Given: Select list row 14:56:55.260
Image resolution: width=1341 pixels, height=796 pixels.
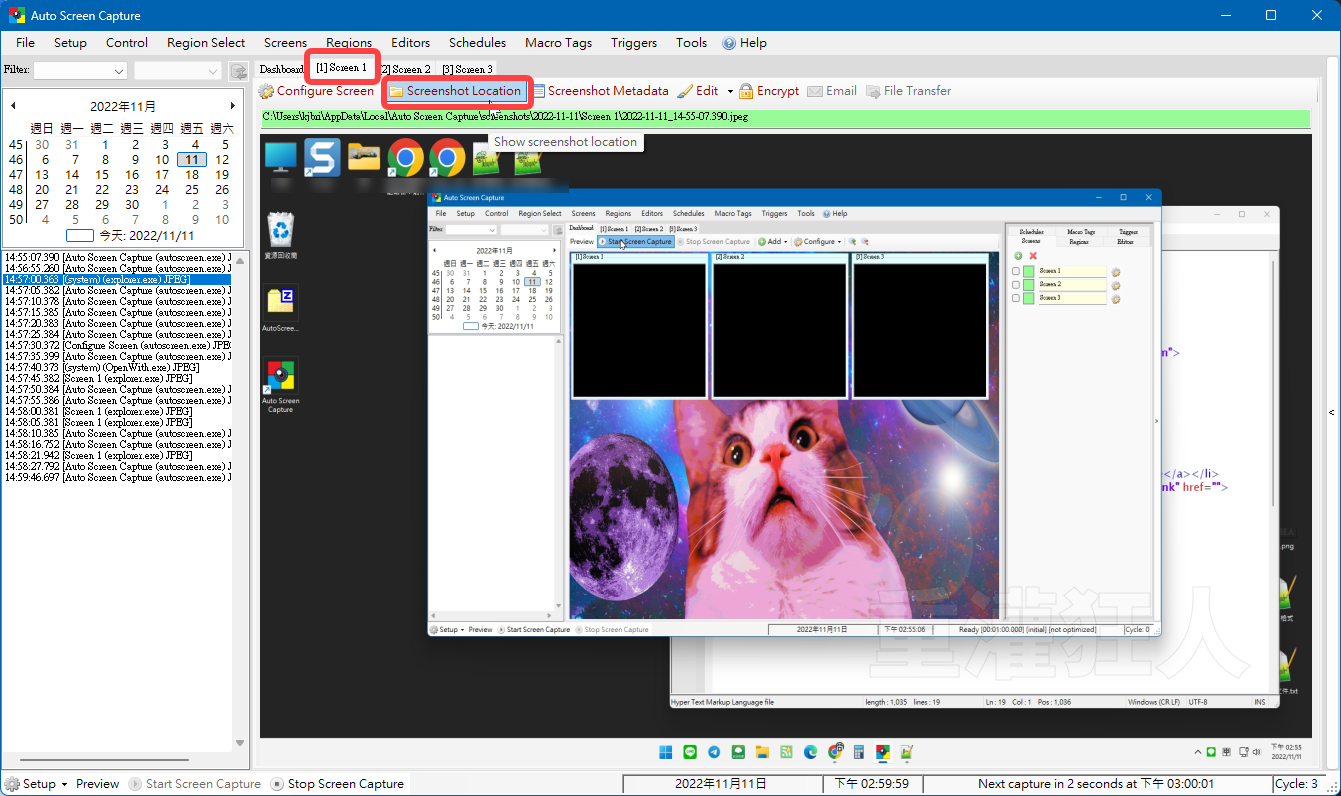Looking at the screenshot, I should pyautogui.click(x=116, y=268).
